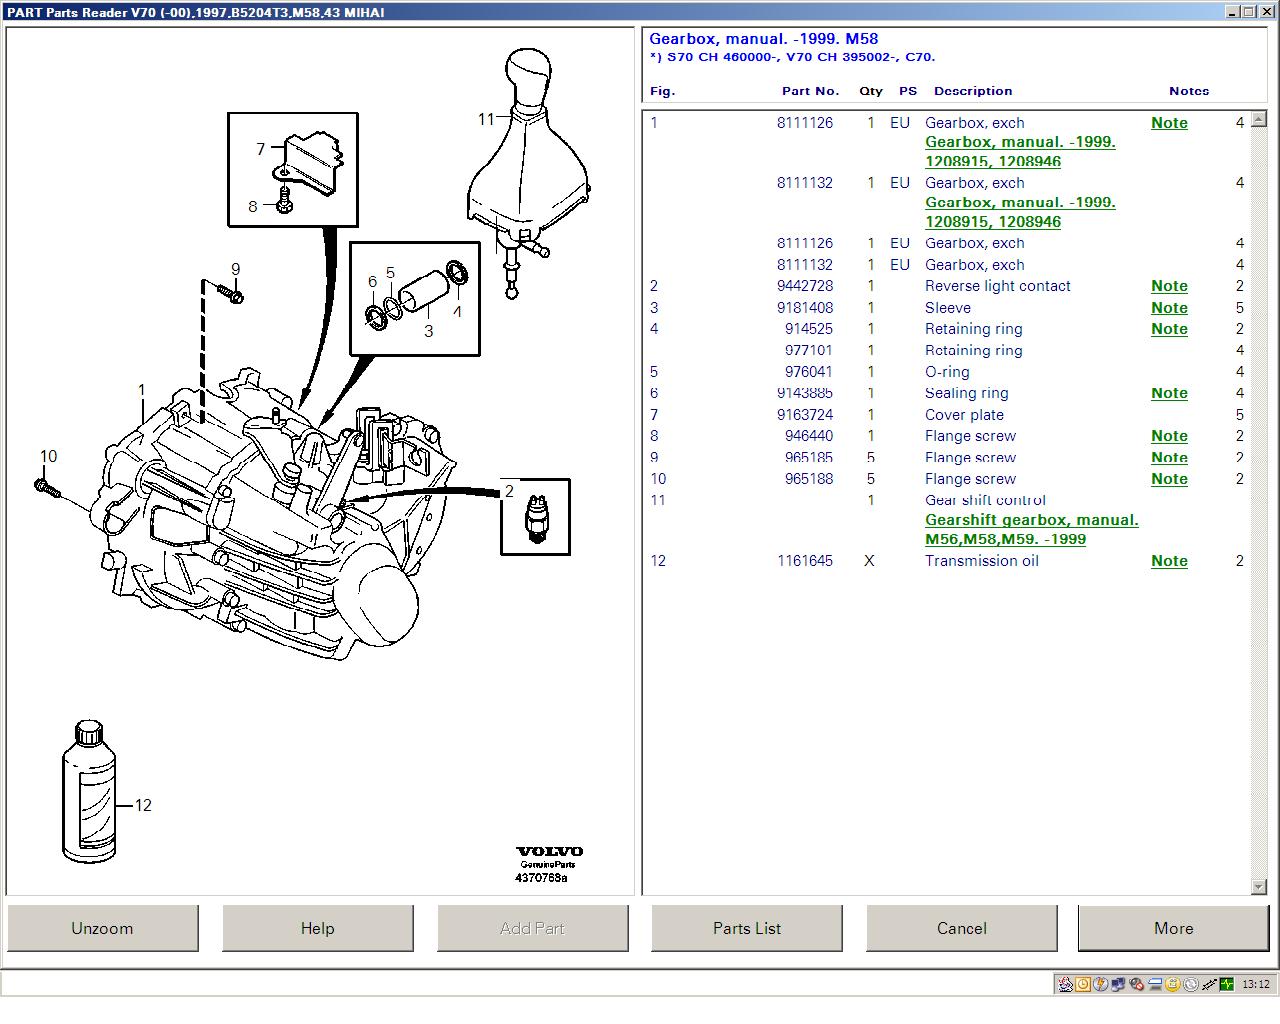Select part number 9143885
This screenshot has width=1280, height=1024.
click(804, 393)
